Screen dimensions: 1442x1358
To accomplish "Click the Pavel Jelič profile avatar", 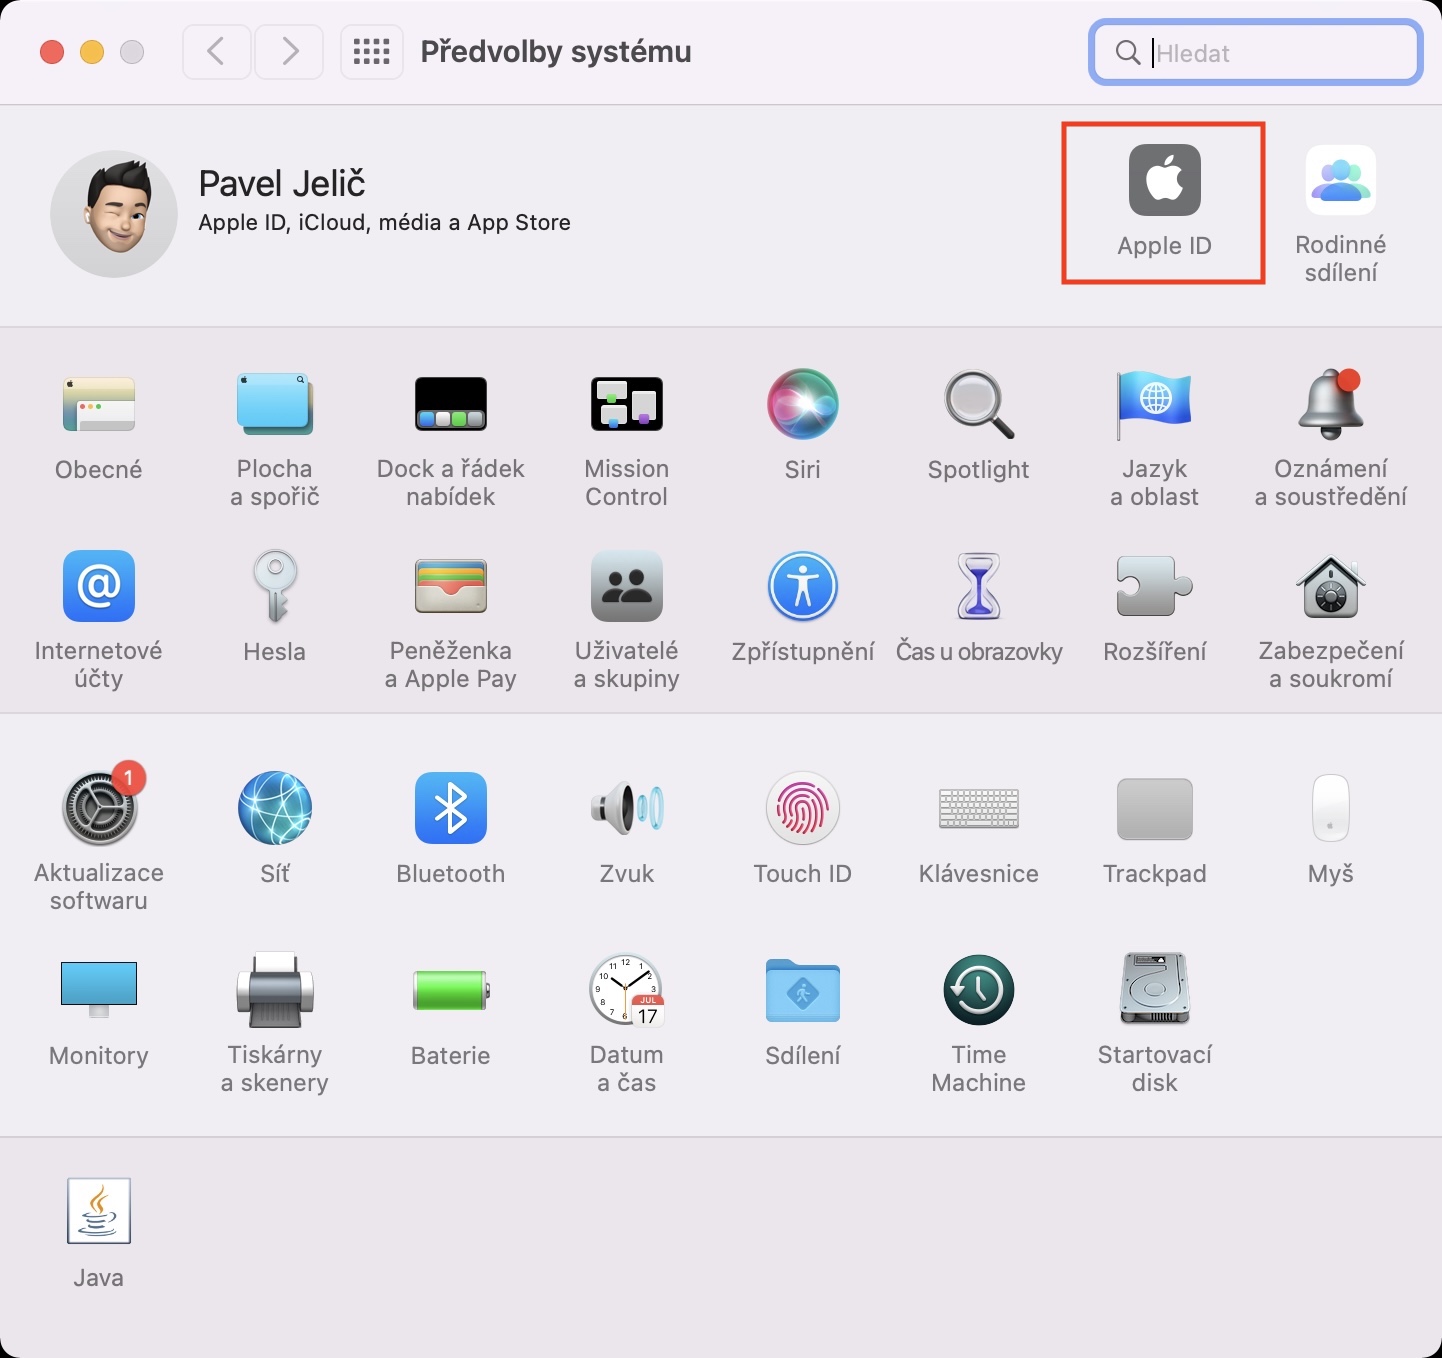I will coord(114,214).
